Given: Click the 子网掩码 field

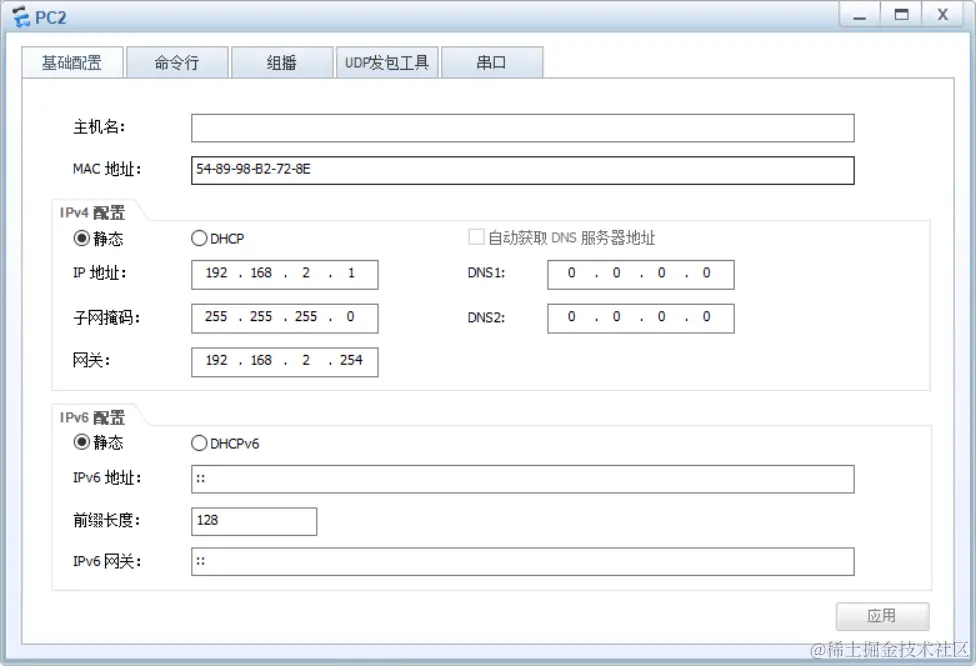Looking at the screenshot, I should [x=283, y=318].
